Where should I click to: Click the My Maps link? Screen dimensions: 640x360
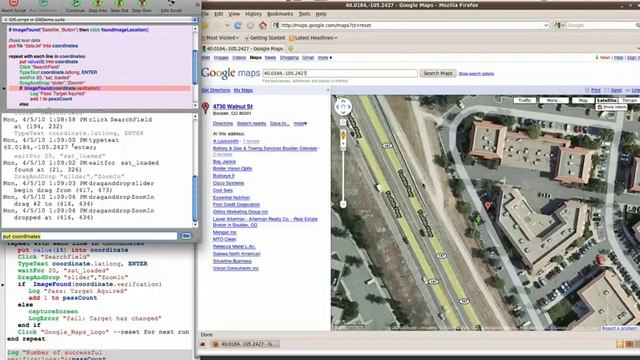coord(243,90)
